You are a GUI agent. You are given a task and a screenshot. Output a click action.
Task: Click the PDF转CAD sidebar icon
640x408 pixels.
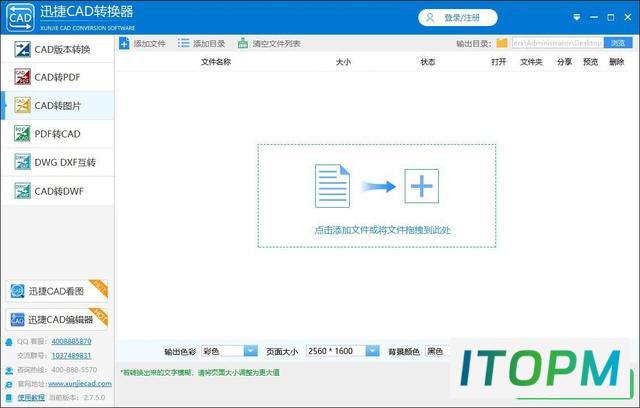(x=22, y=133)
